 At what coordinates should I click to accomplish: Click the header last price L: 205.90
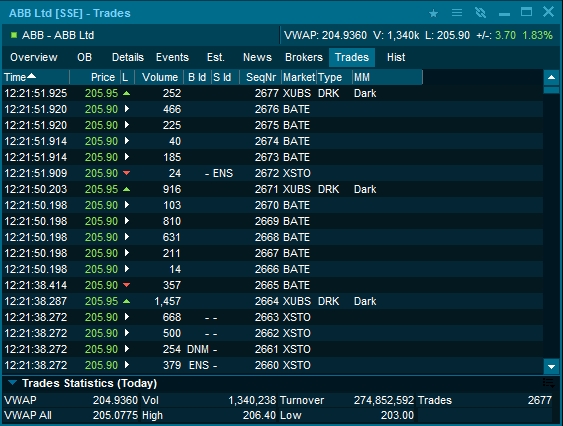[x=447, y=35]
